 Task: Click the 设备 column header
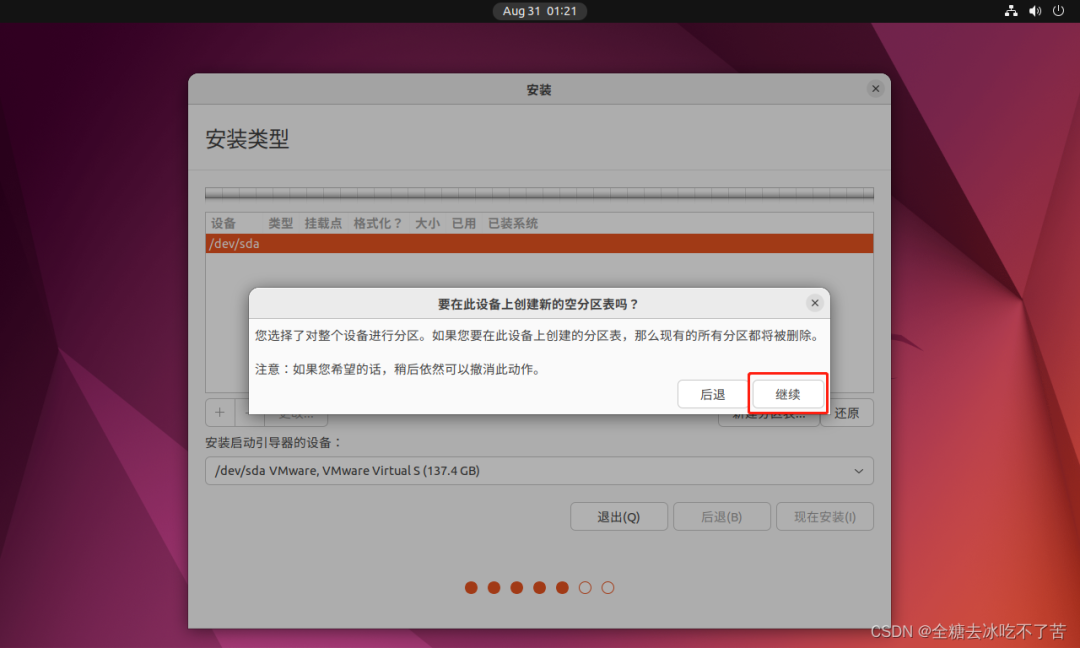click(223, 223)
